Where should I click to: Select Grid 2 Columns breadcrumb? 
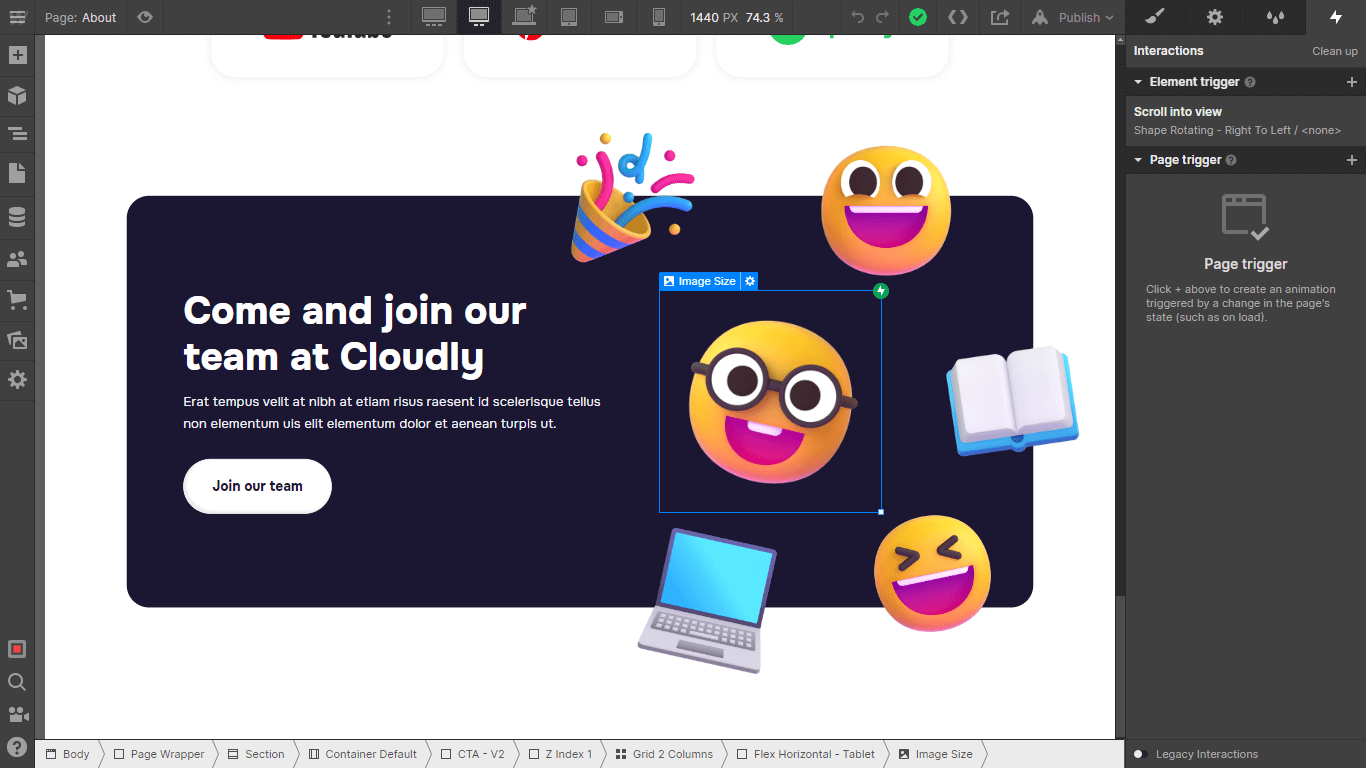click(x=664, y=754)
